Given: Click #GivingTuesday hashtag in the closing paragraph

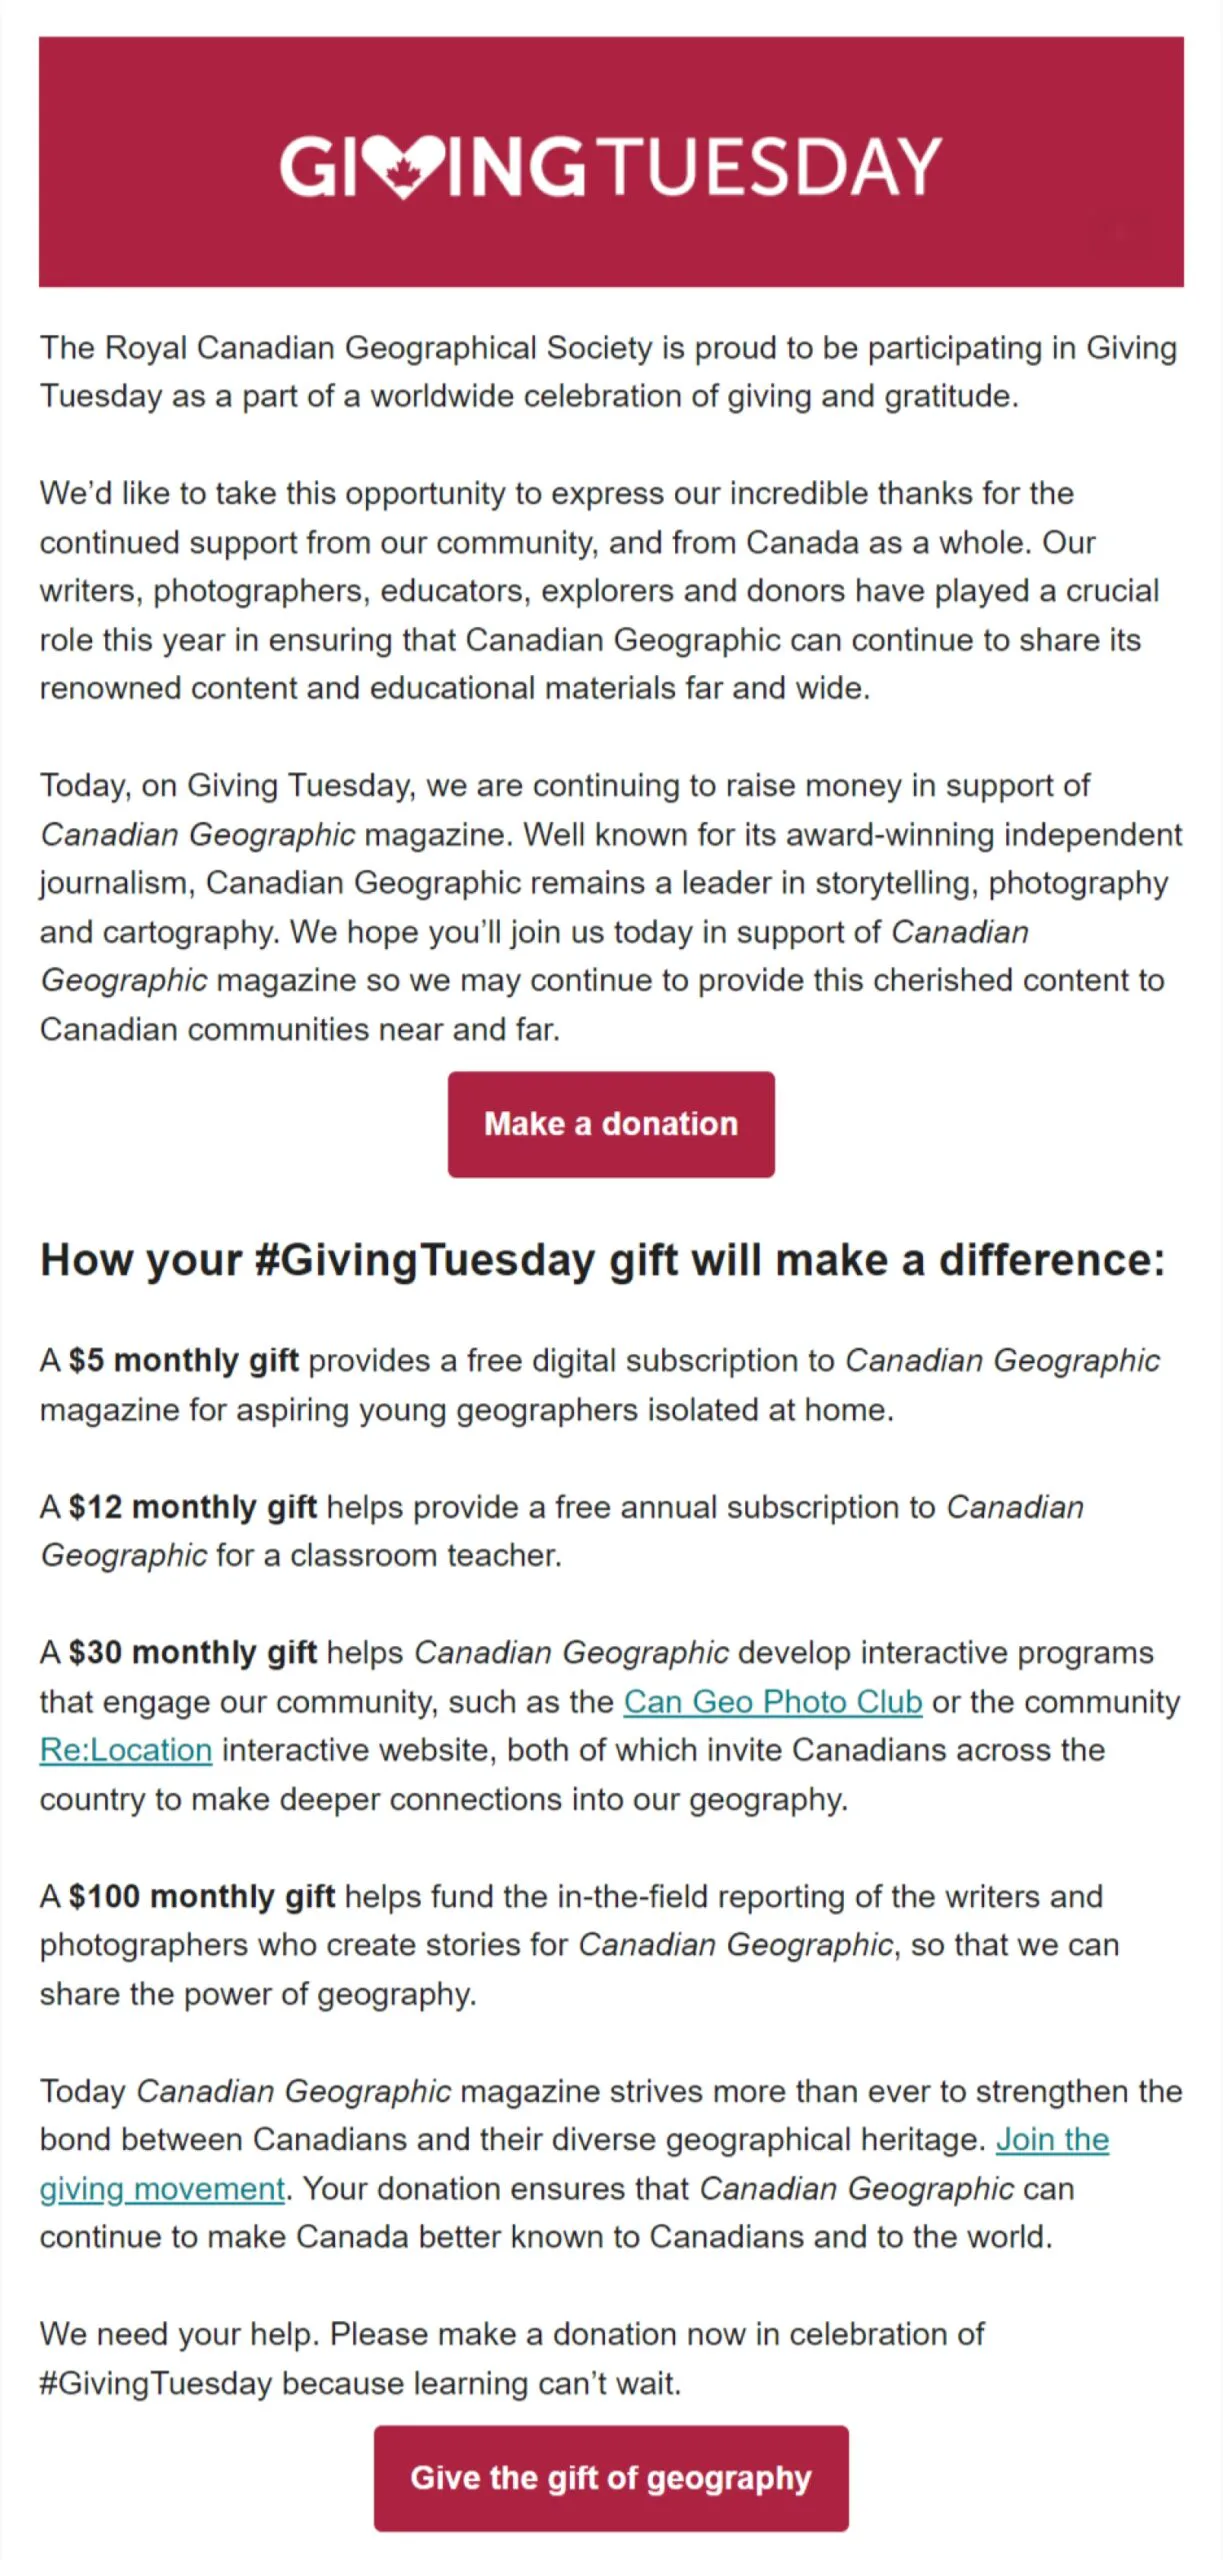Looking at the screenshot, I should [156, 2383].
